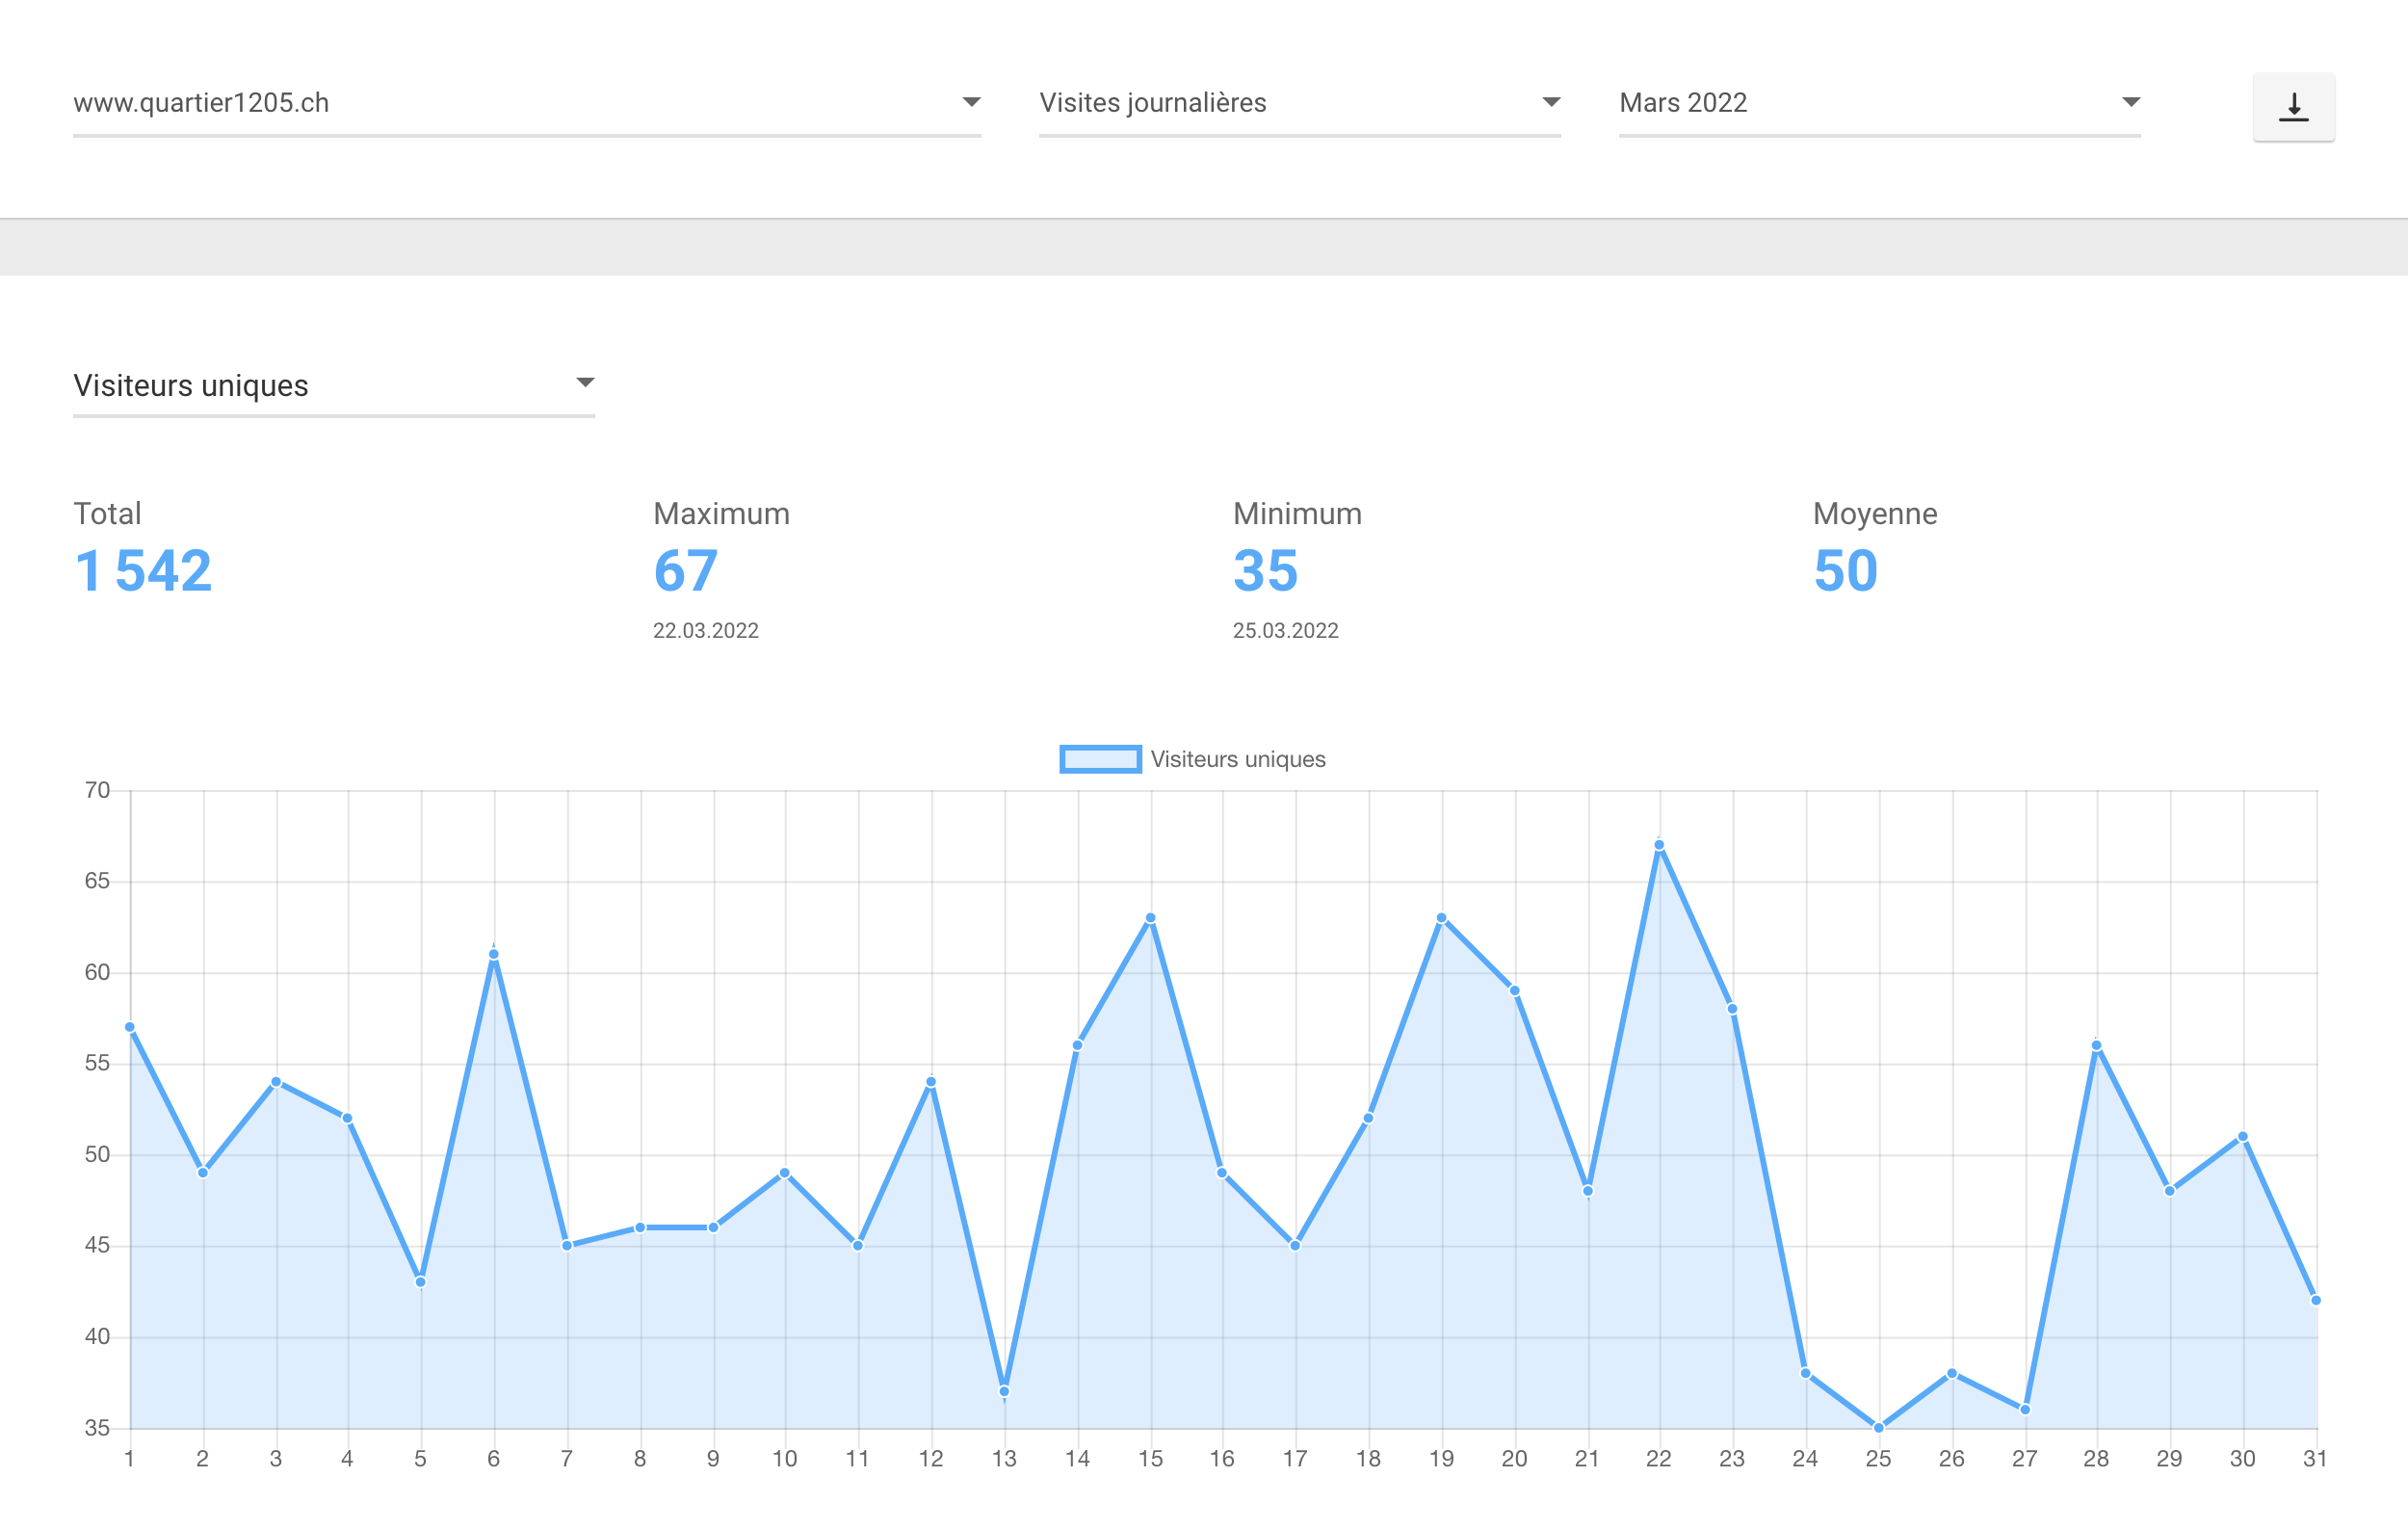Viewport: 2408px width, 1530px height.
Task: Click the Maximum heading label
Action: pyautogui.click(x=721, y=514)
